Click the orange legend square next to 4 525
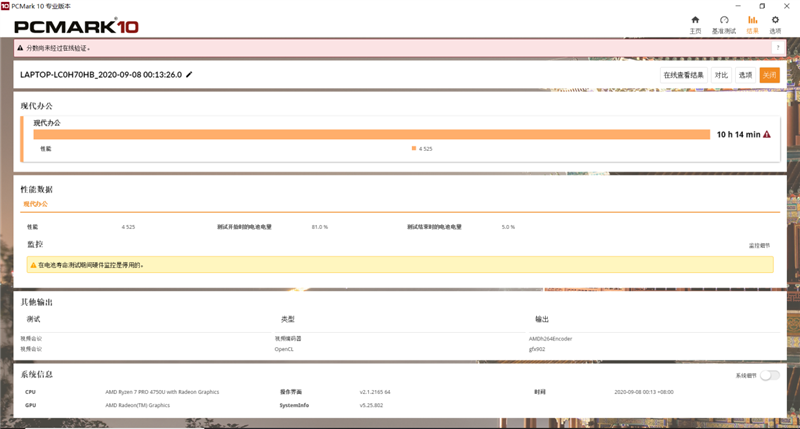The image size is (800, 429). [414, 148]
